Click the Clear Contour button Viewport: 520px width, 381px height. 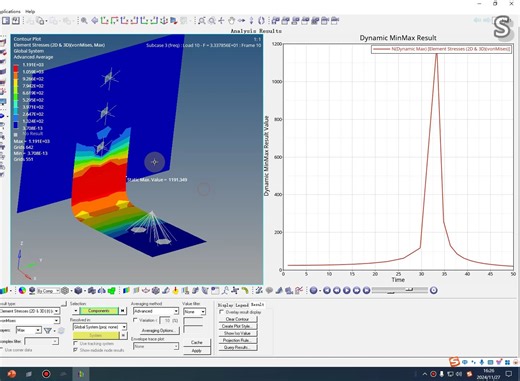click(238, 319)
